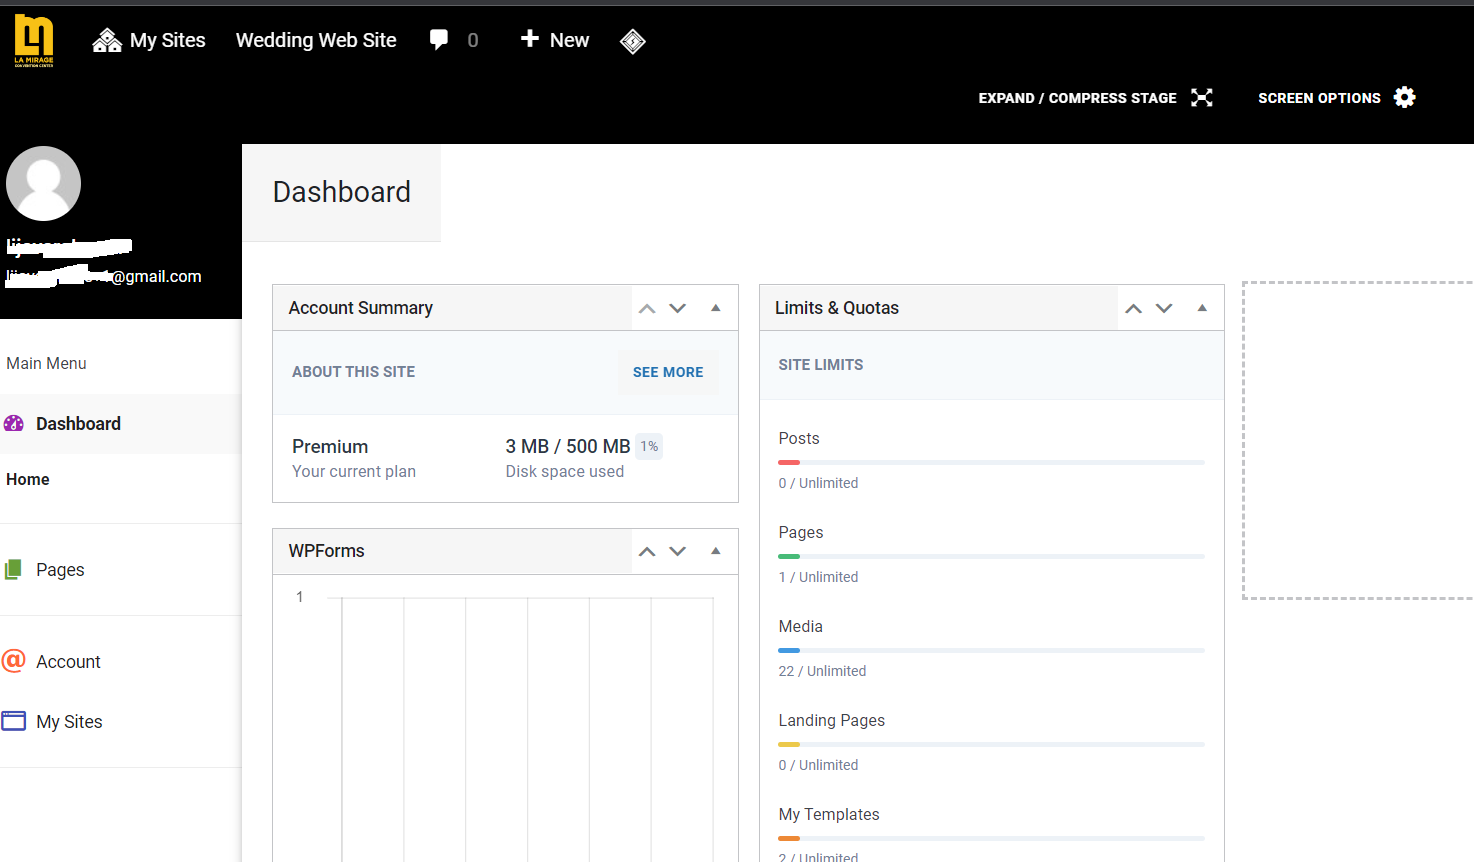This screenshot has width=1474, height=862.
Task: Click the My Templates label
Action: (828, 814)
